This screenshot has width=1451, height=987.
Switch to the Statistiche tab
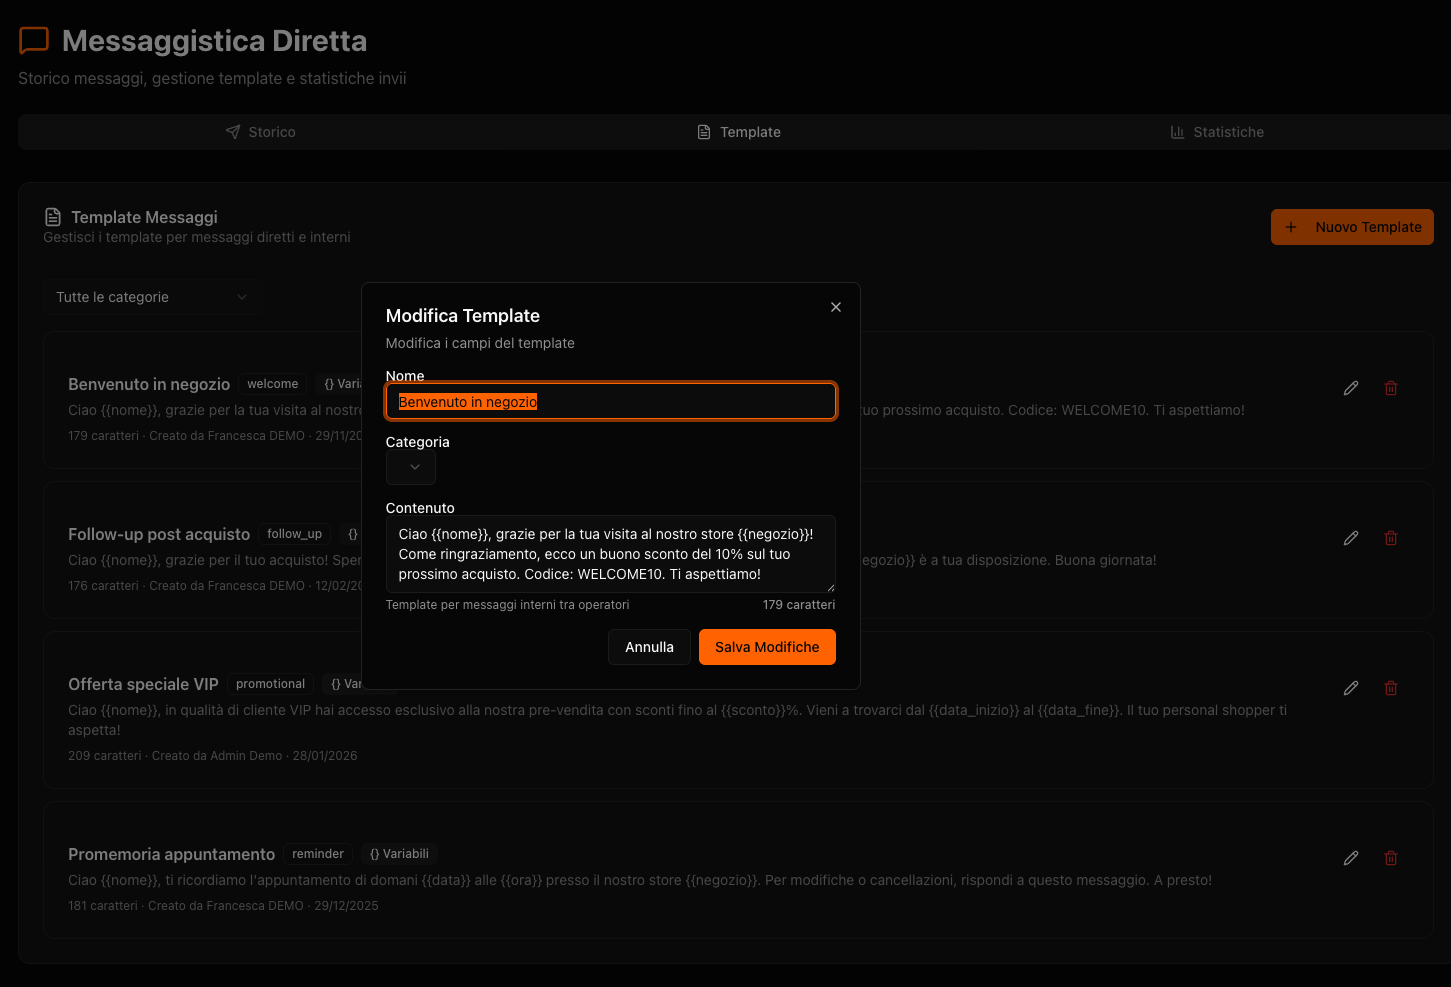pos(1217,132)
